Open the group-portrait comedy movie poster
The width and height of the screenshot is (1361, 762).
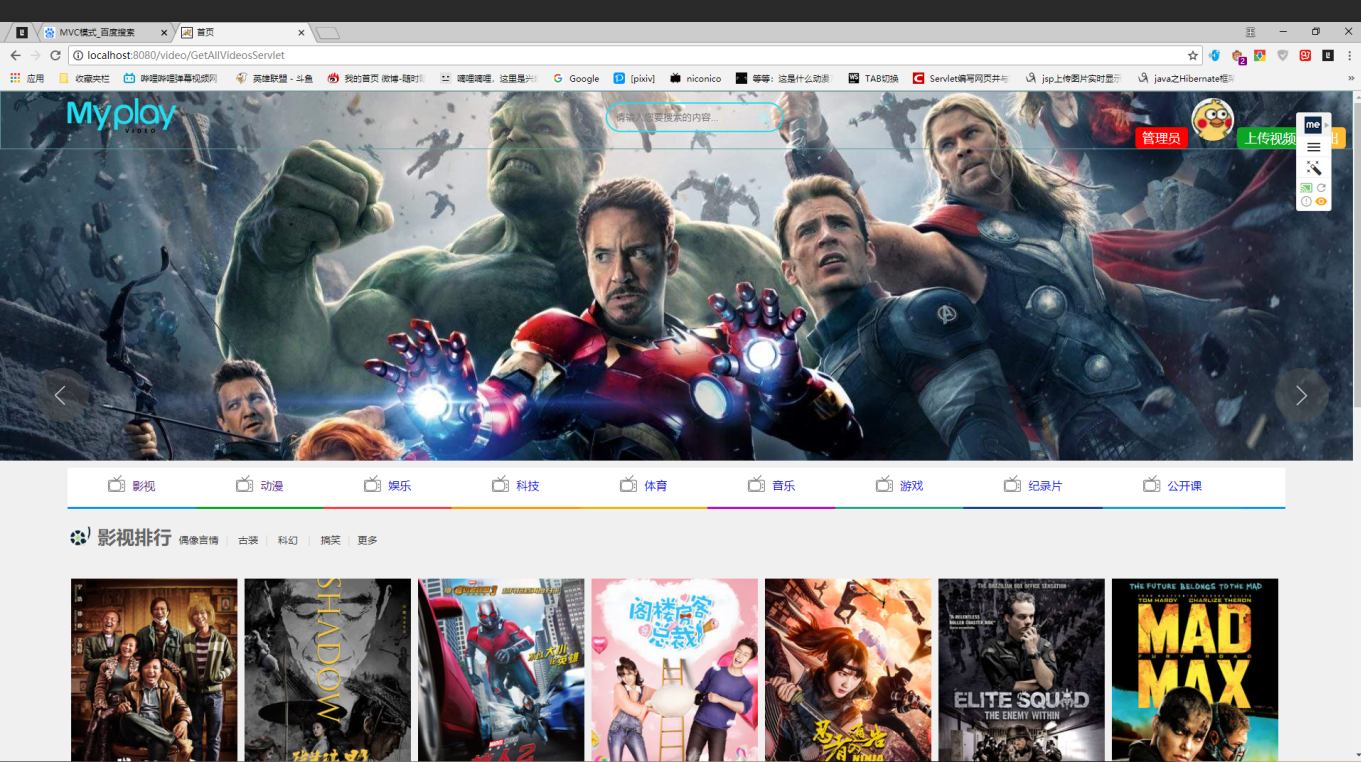coord(154,670)
